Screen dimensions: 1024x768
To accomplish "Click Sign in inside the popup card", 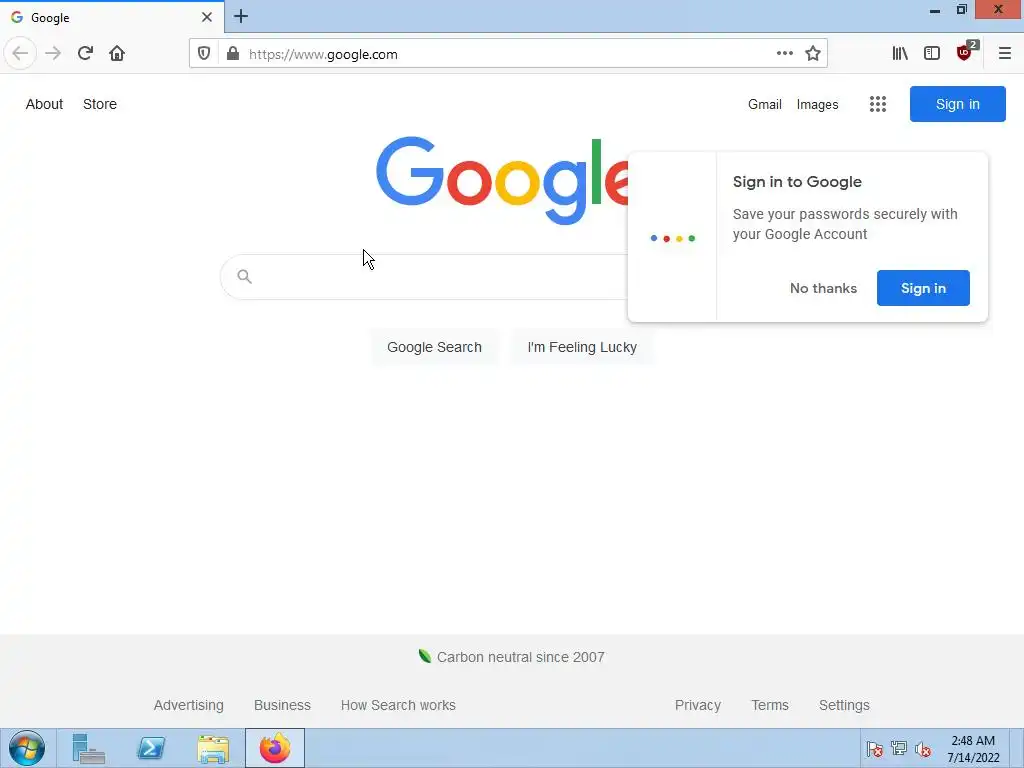I will 923,288.
